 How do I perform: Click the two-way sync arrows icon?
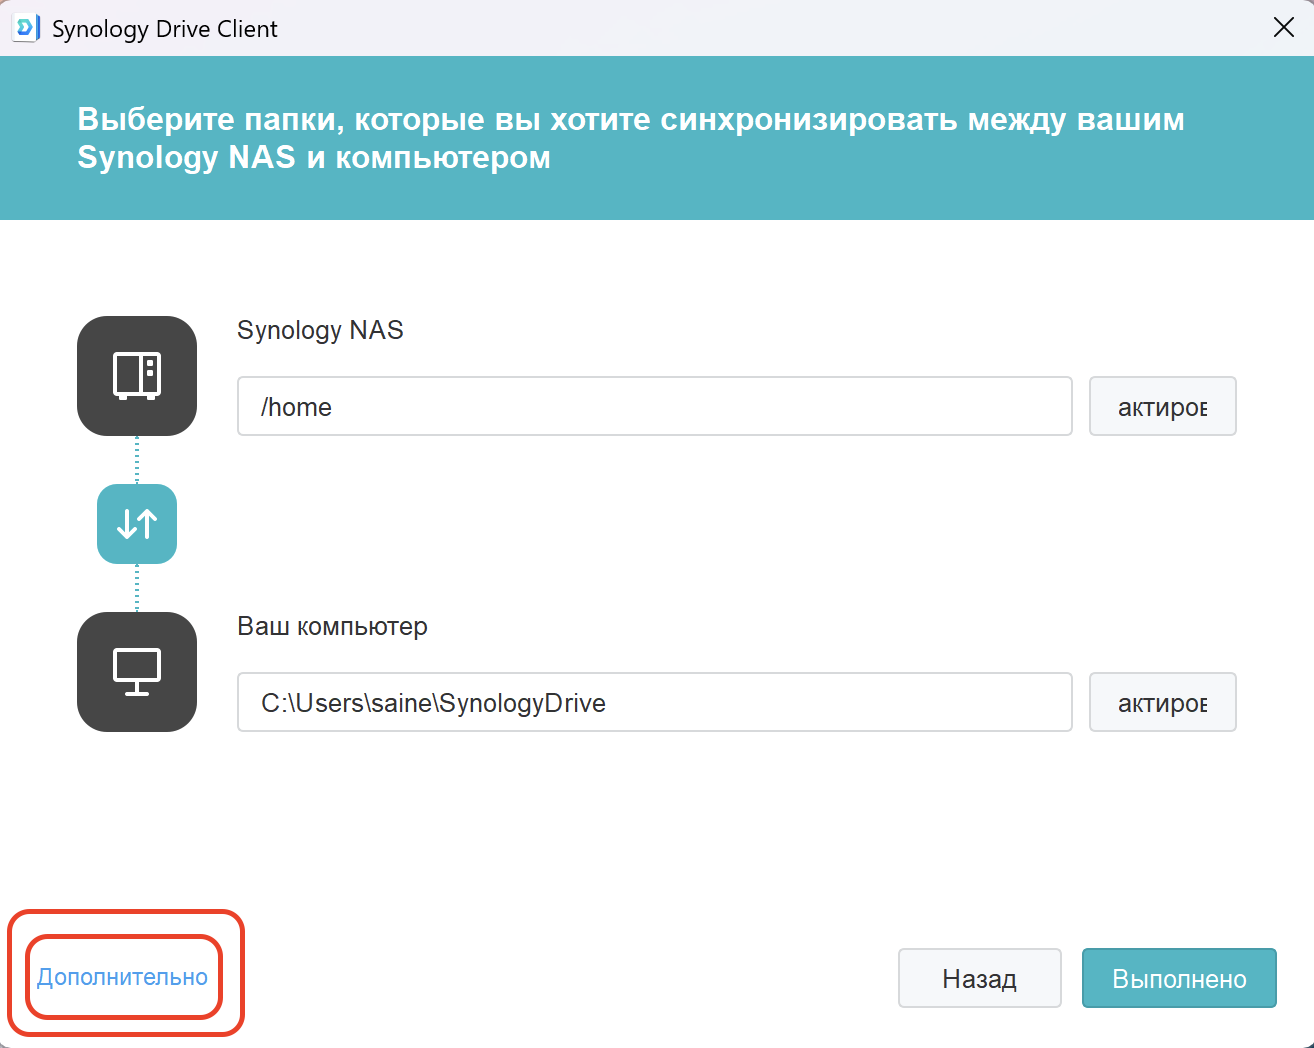click(x=137, y=524)
